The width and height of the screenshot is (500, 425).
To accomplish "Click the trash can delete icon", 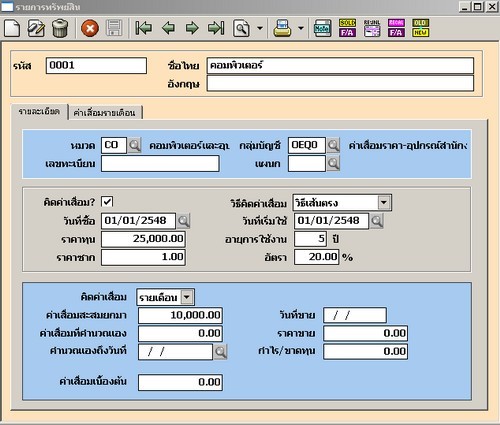I will click(x=60, y=28).
